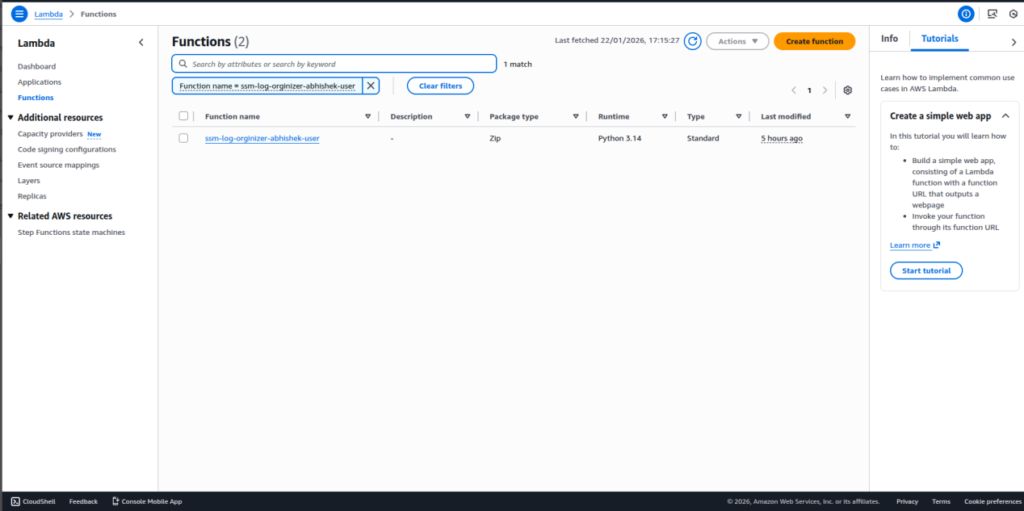Sort by Function name column arrow

click(368, 116)
